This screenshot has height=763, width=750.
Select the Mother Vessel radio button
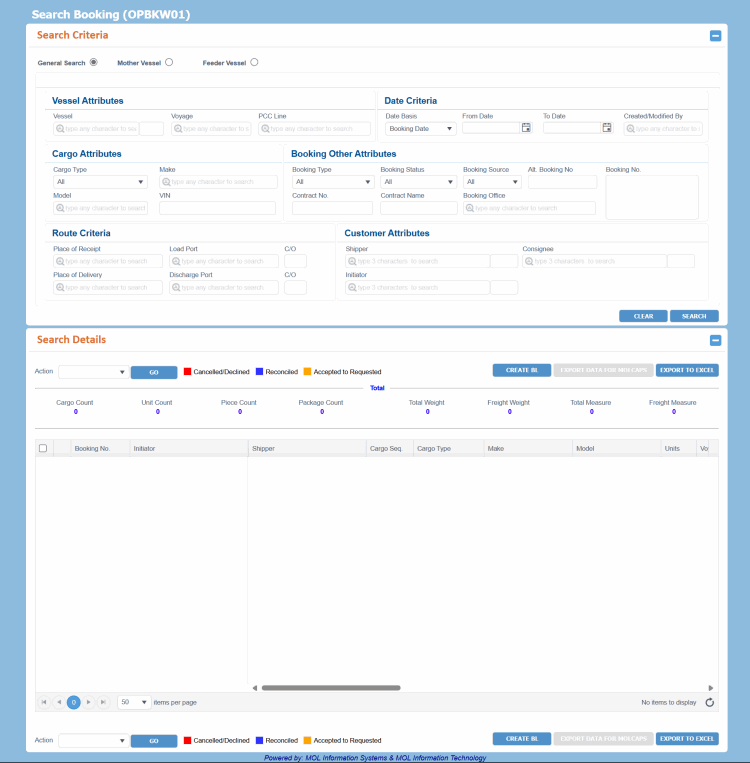(x=169, y=62)
